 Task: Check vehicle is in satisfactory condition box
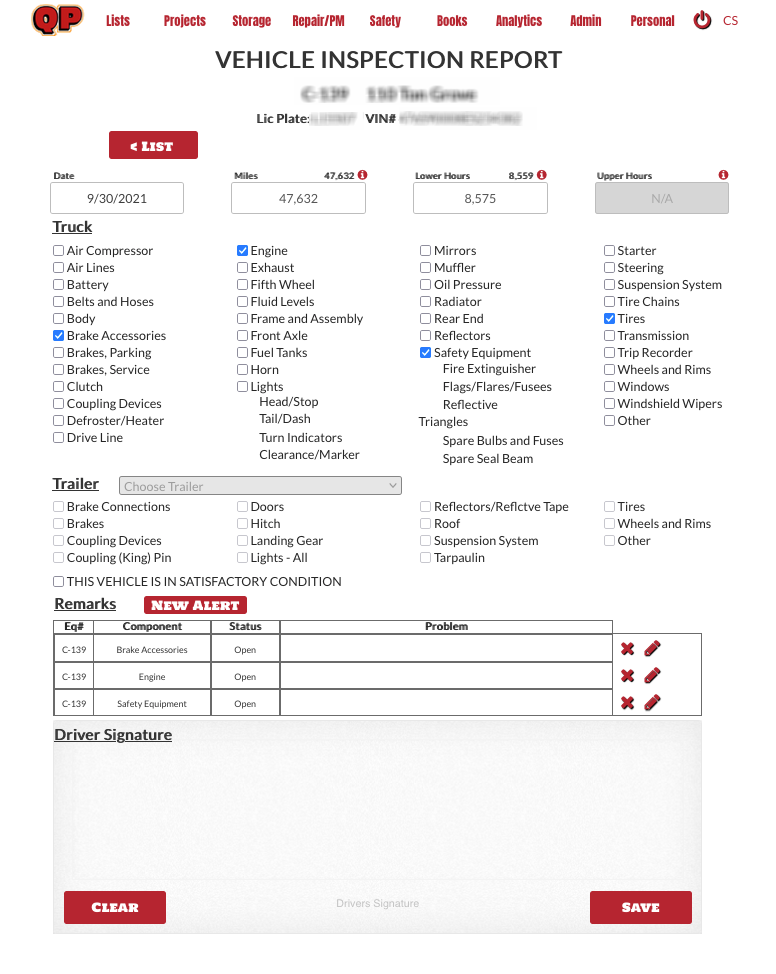(x=59, y=581)
